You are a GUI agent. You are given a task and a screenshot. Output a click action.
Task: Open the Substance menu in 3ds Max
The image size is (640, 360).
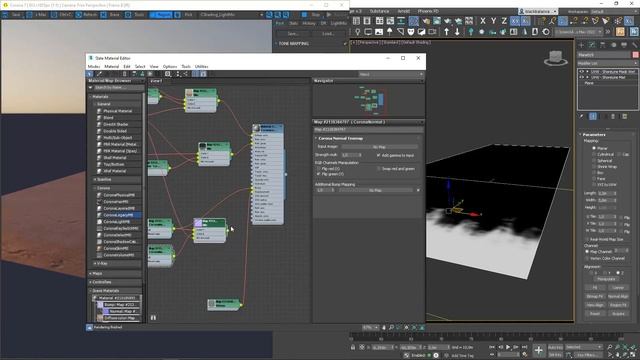379,11
